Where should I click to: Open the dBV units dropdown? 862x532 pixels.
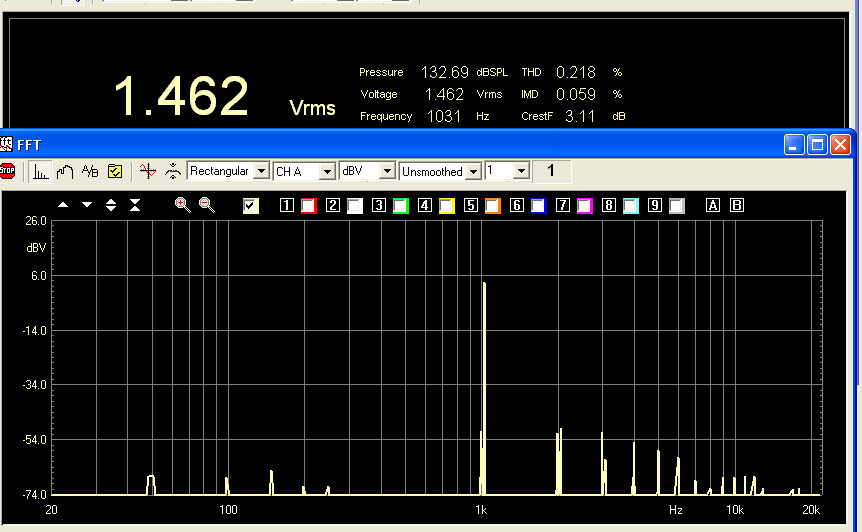387,171
